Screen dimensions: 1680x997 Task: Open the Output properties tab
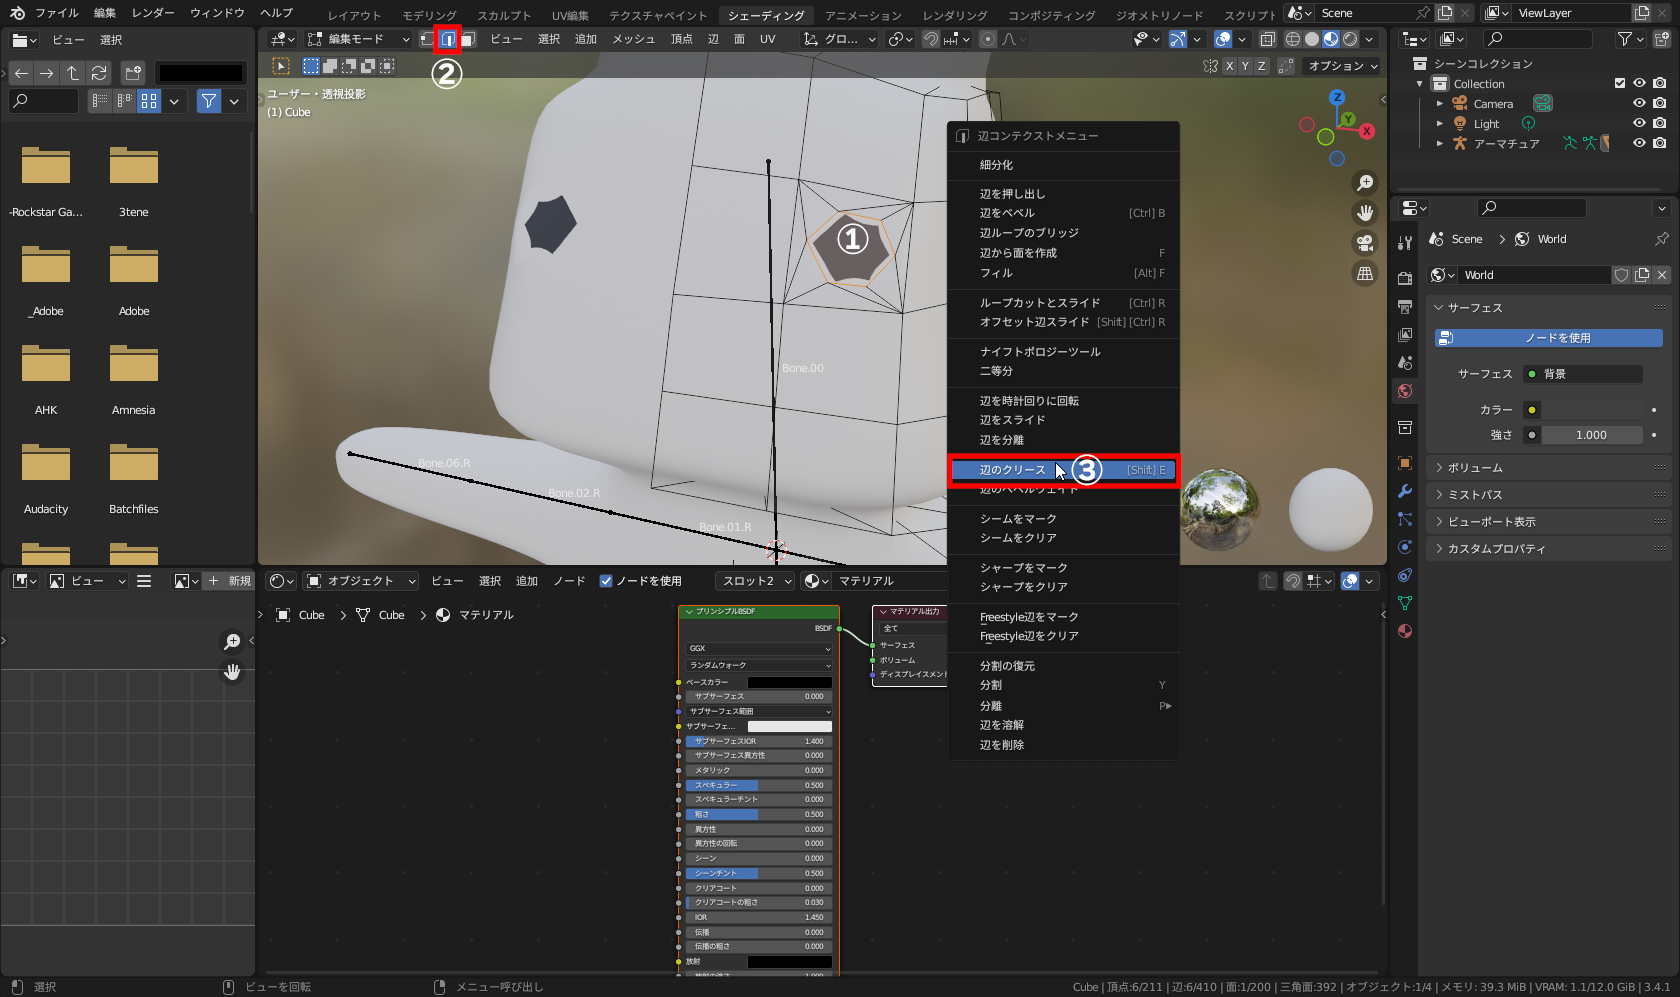click(x=1405, y=306)
